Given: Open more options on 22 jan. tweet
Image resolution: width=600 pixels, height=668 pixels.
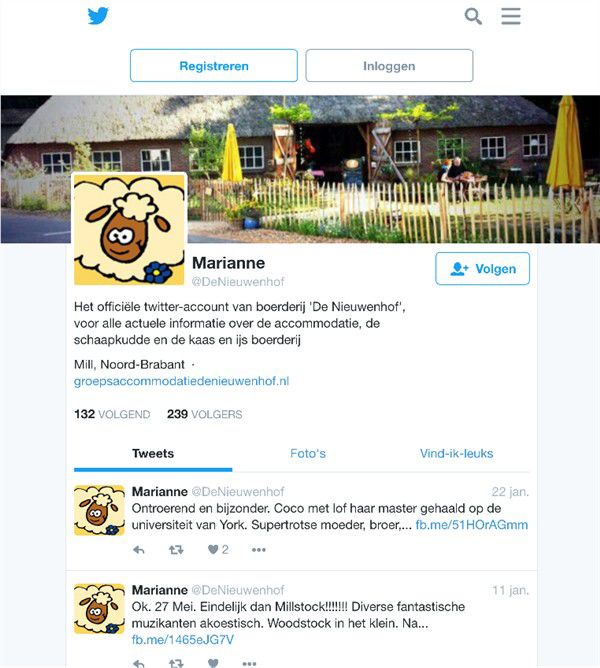Looking at the screenshot, I should click(x=259, y=550).
